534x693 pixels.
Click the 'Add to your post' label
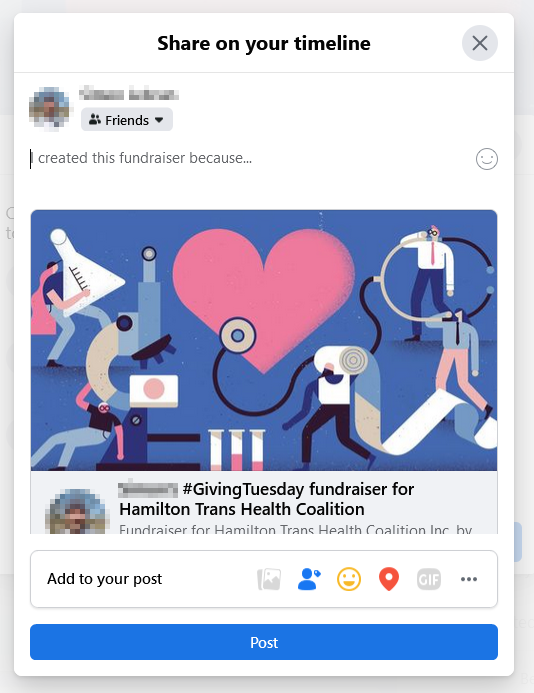(x=105, y=579)
